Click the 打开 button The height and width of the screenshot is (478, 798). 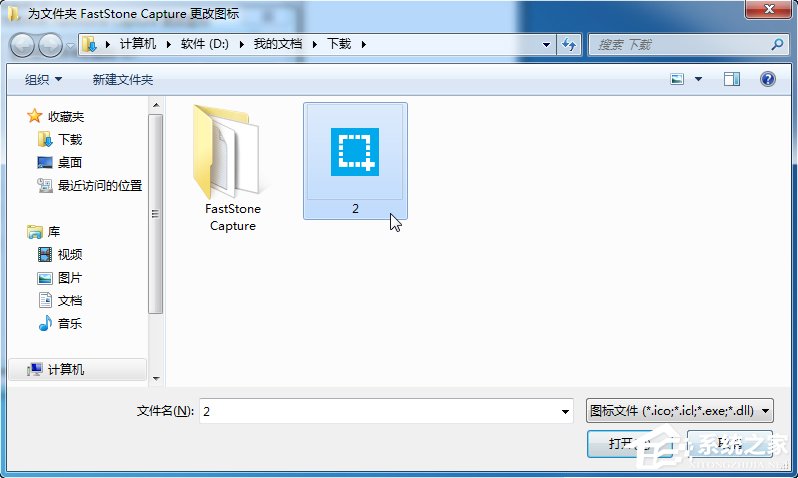coord(629,443)
